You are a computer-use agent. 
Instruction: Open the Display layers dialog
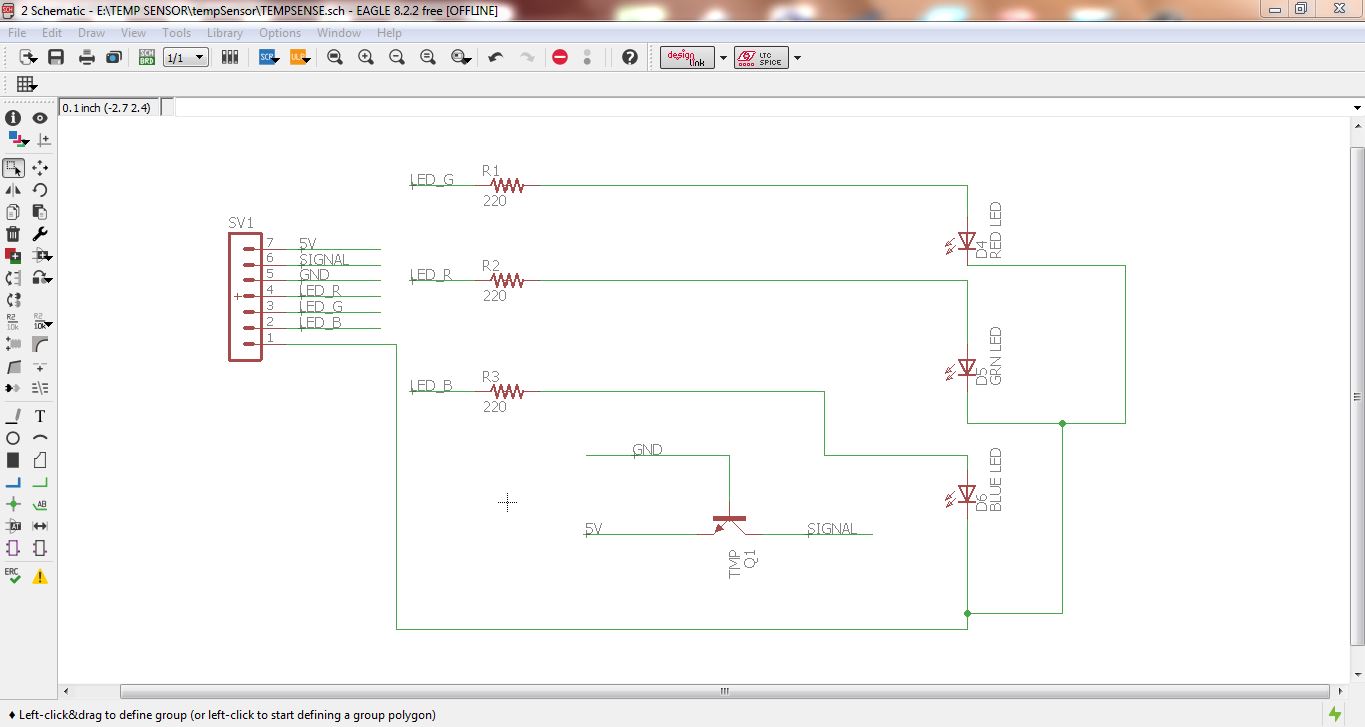click(x=14, y=138)
